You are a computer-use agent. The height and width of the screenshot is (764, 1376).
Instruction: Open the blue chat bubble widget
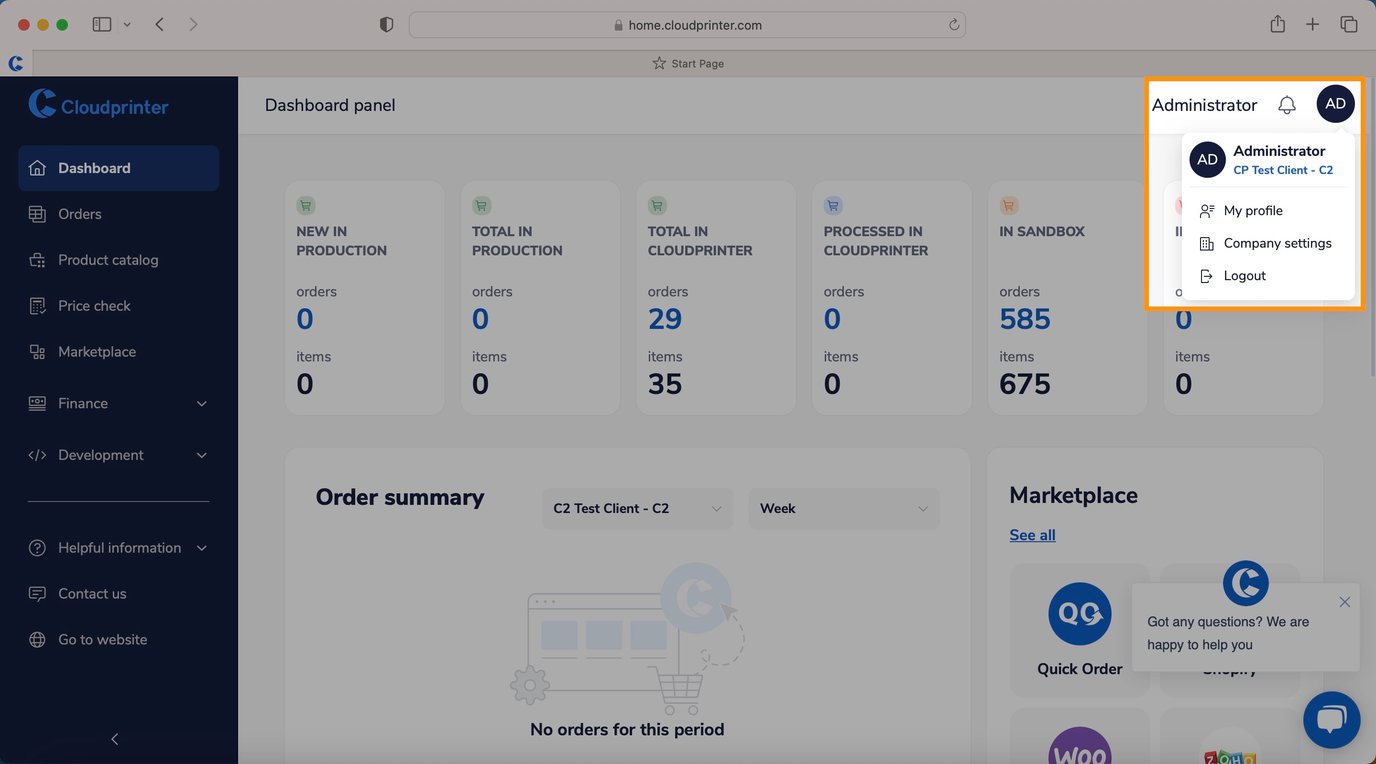point(1331,719)
